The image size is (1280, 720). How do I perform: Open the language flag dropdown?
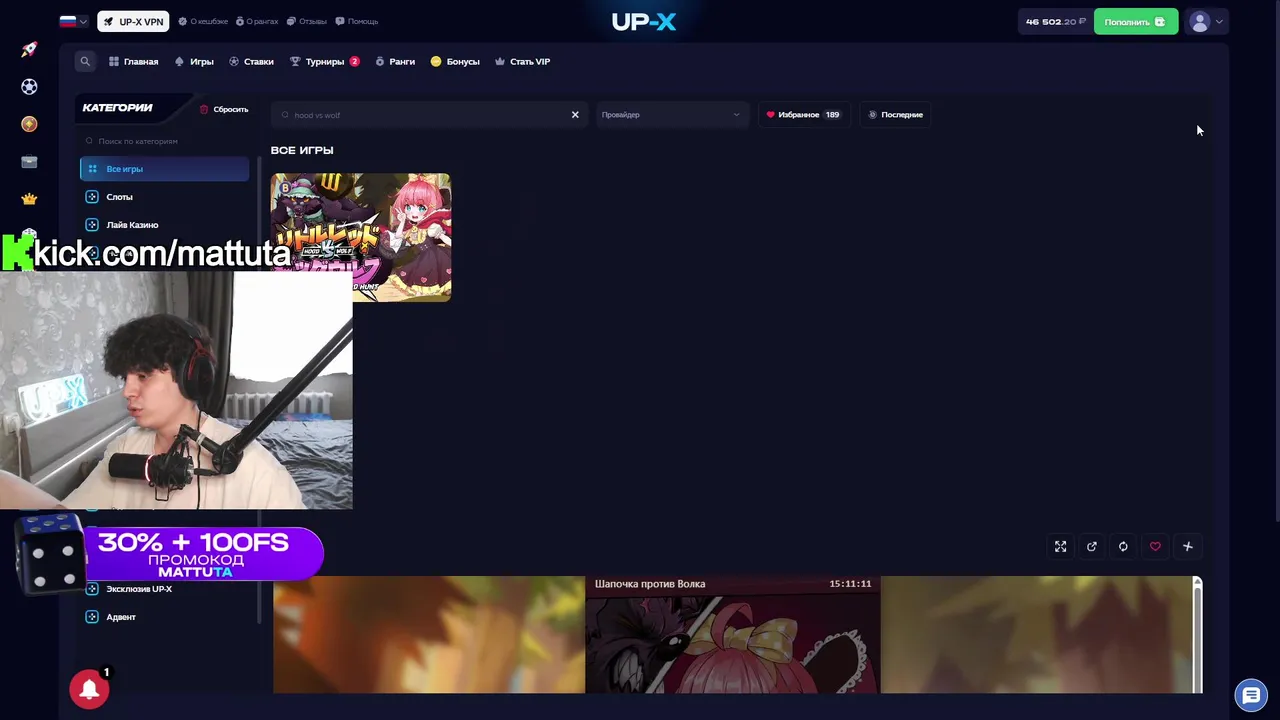click(x=73, y=21)
